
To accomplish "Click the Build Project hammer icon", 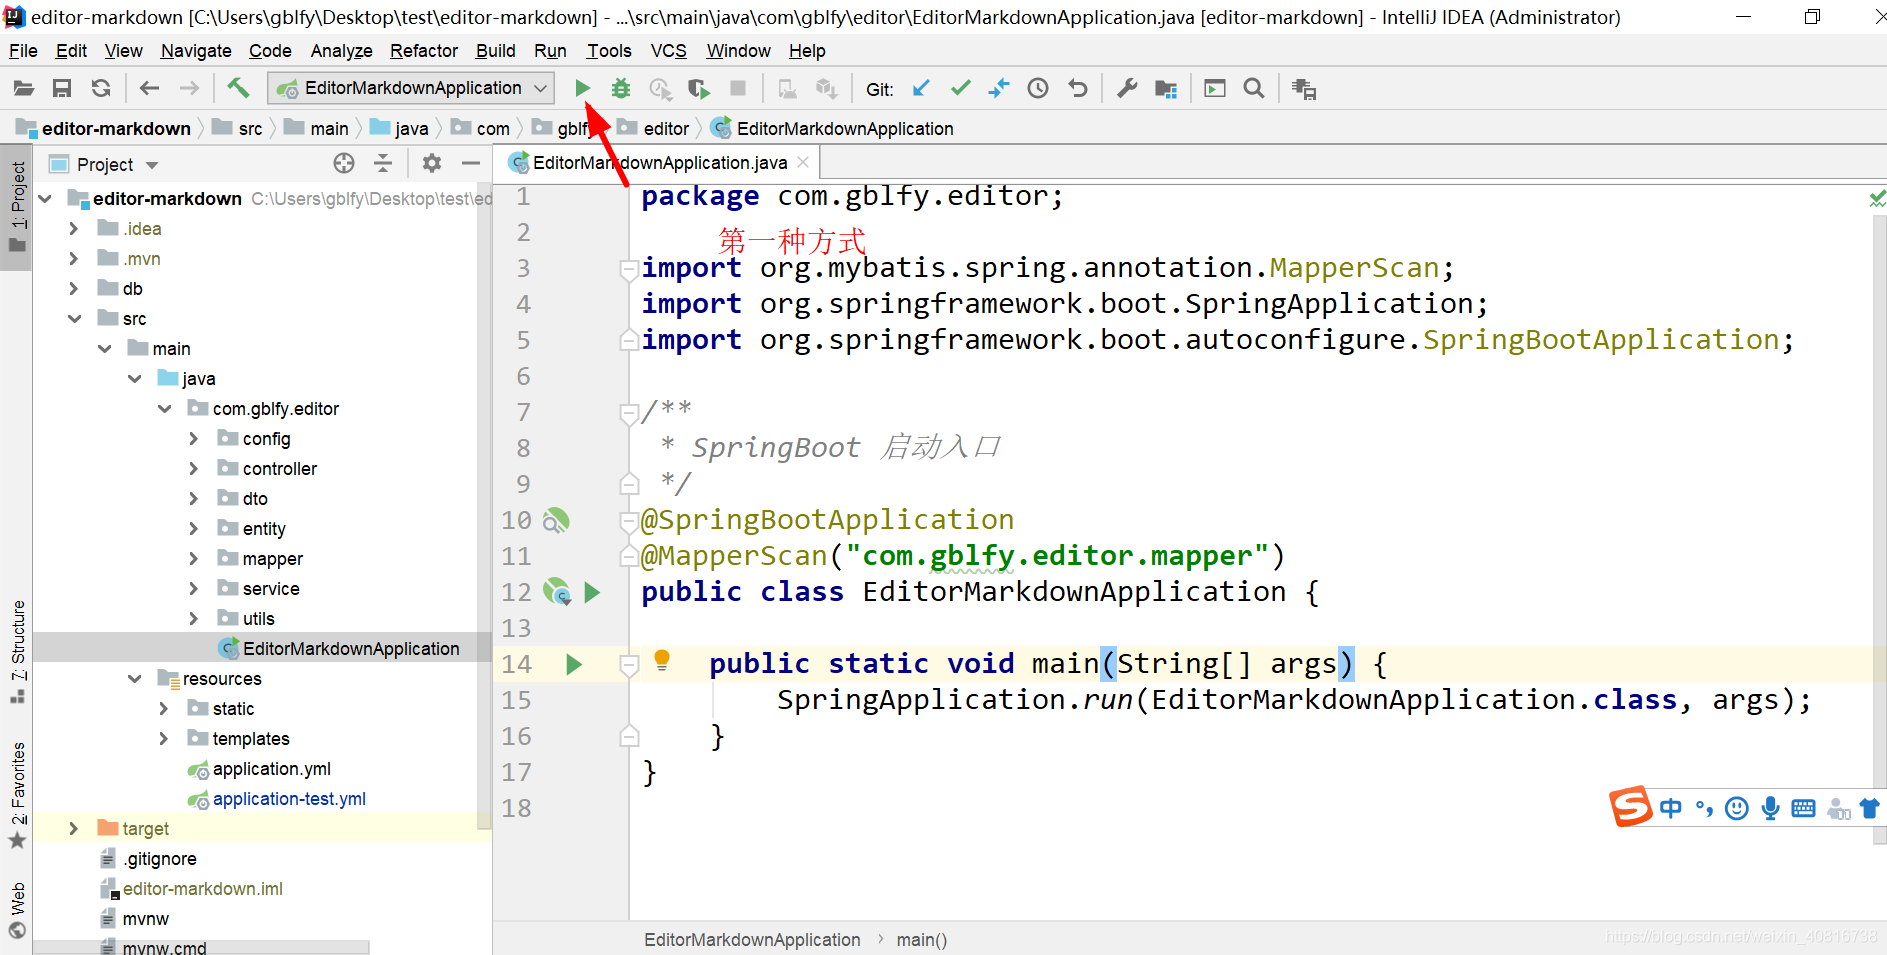I will pos(238,88).
